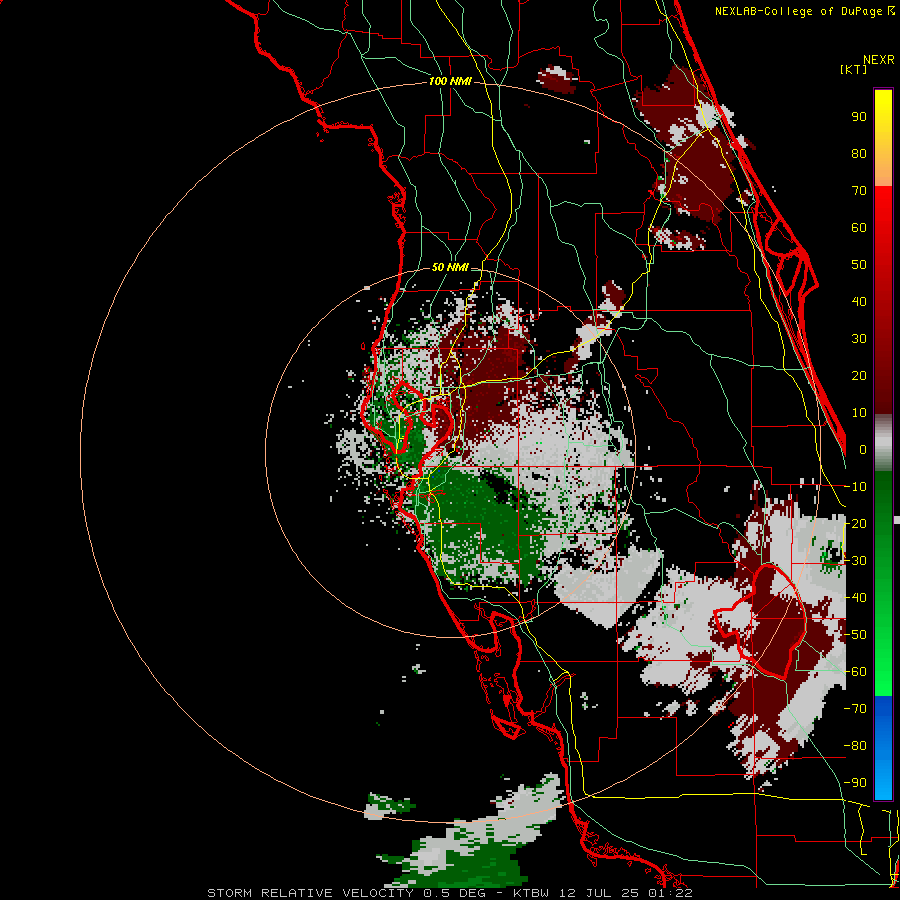Pick the gray segment at 0 on the scale

coord(883,443)
